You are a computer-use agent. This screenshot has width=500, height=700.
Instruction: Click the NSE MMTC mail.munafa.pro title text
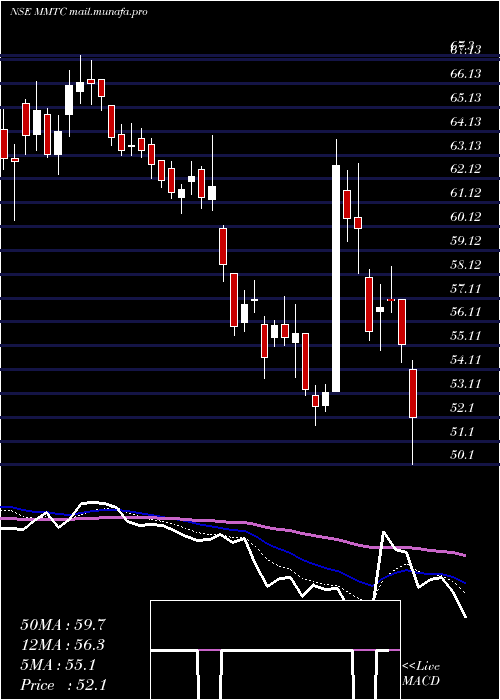(78, 12)
